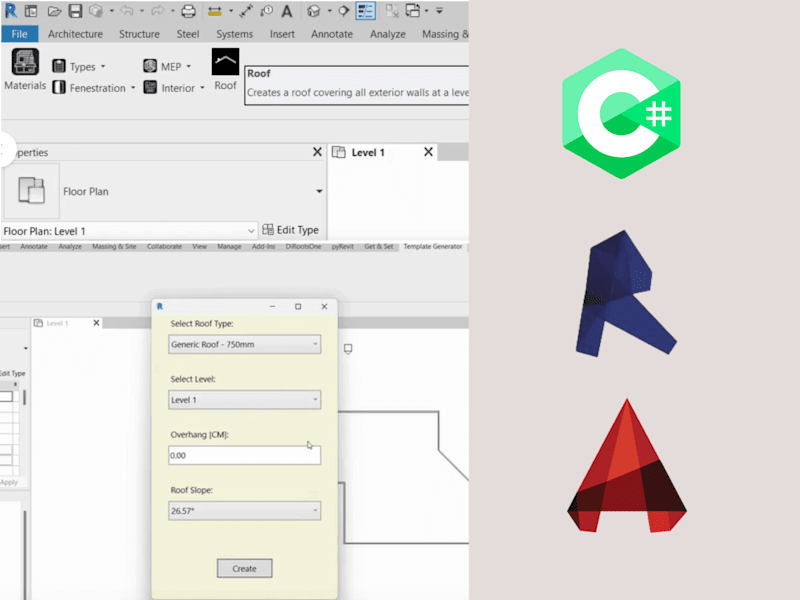Click the Types clipboard icon
The image size is (800, 600).
[59, 66]
